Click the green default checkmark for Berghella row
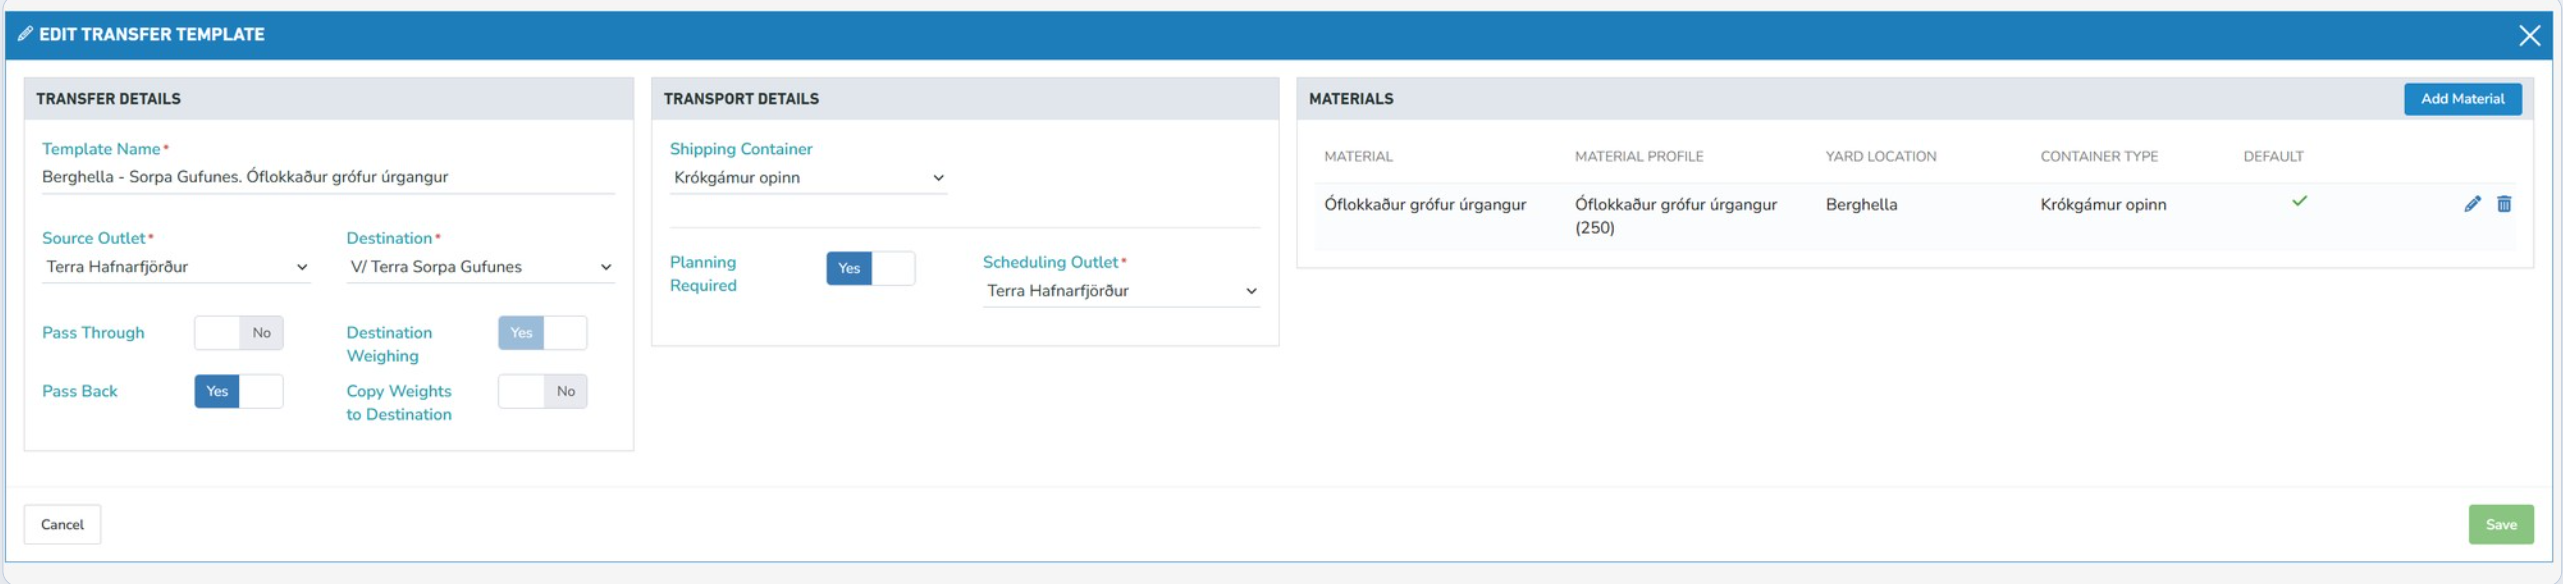Image resolution: width=2563 pixels, height=584 pixels. pyautogui.click(x=2300, y=201)
